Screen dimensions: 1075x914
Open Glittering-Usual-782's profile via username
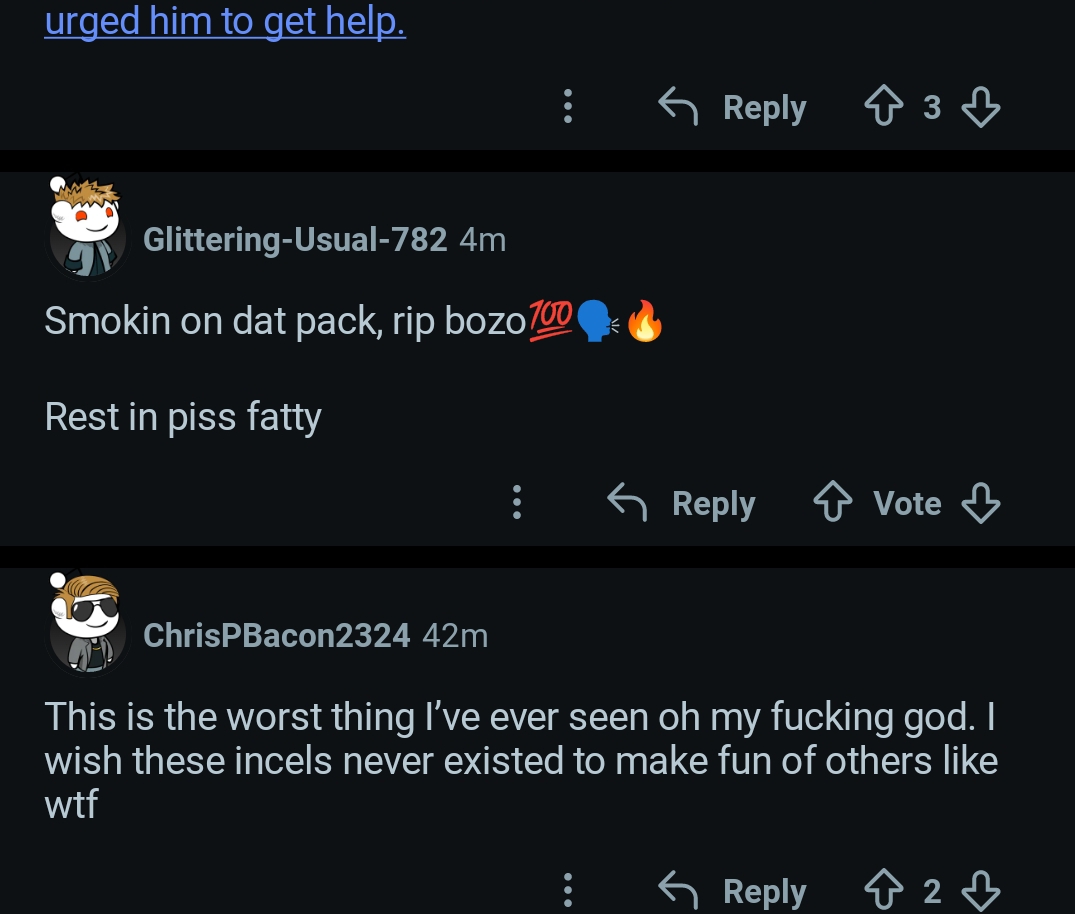click(295, 240)
